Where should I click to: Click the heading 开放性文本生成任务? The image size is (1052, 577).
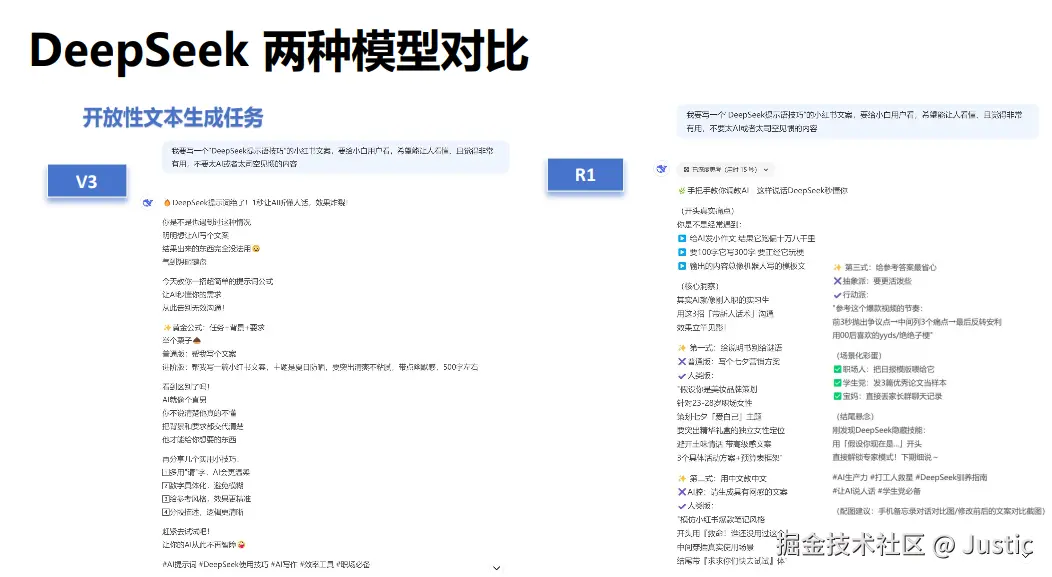click(173, 118)
